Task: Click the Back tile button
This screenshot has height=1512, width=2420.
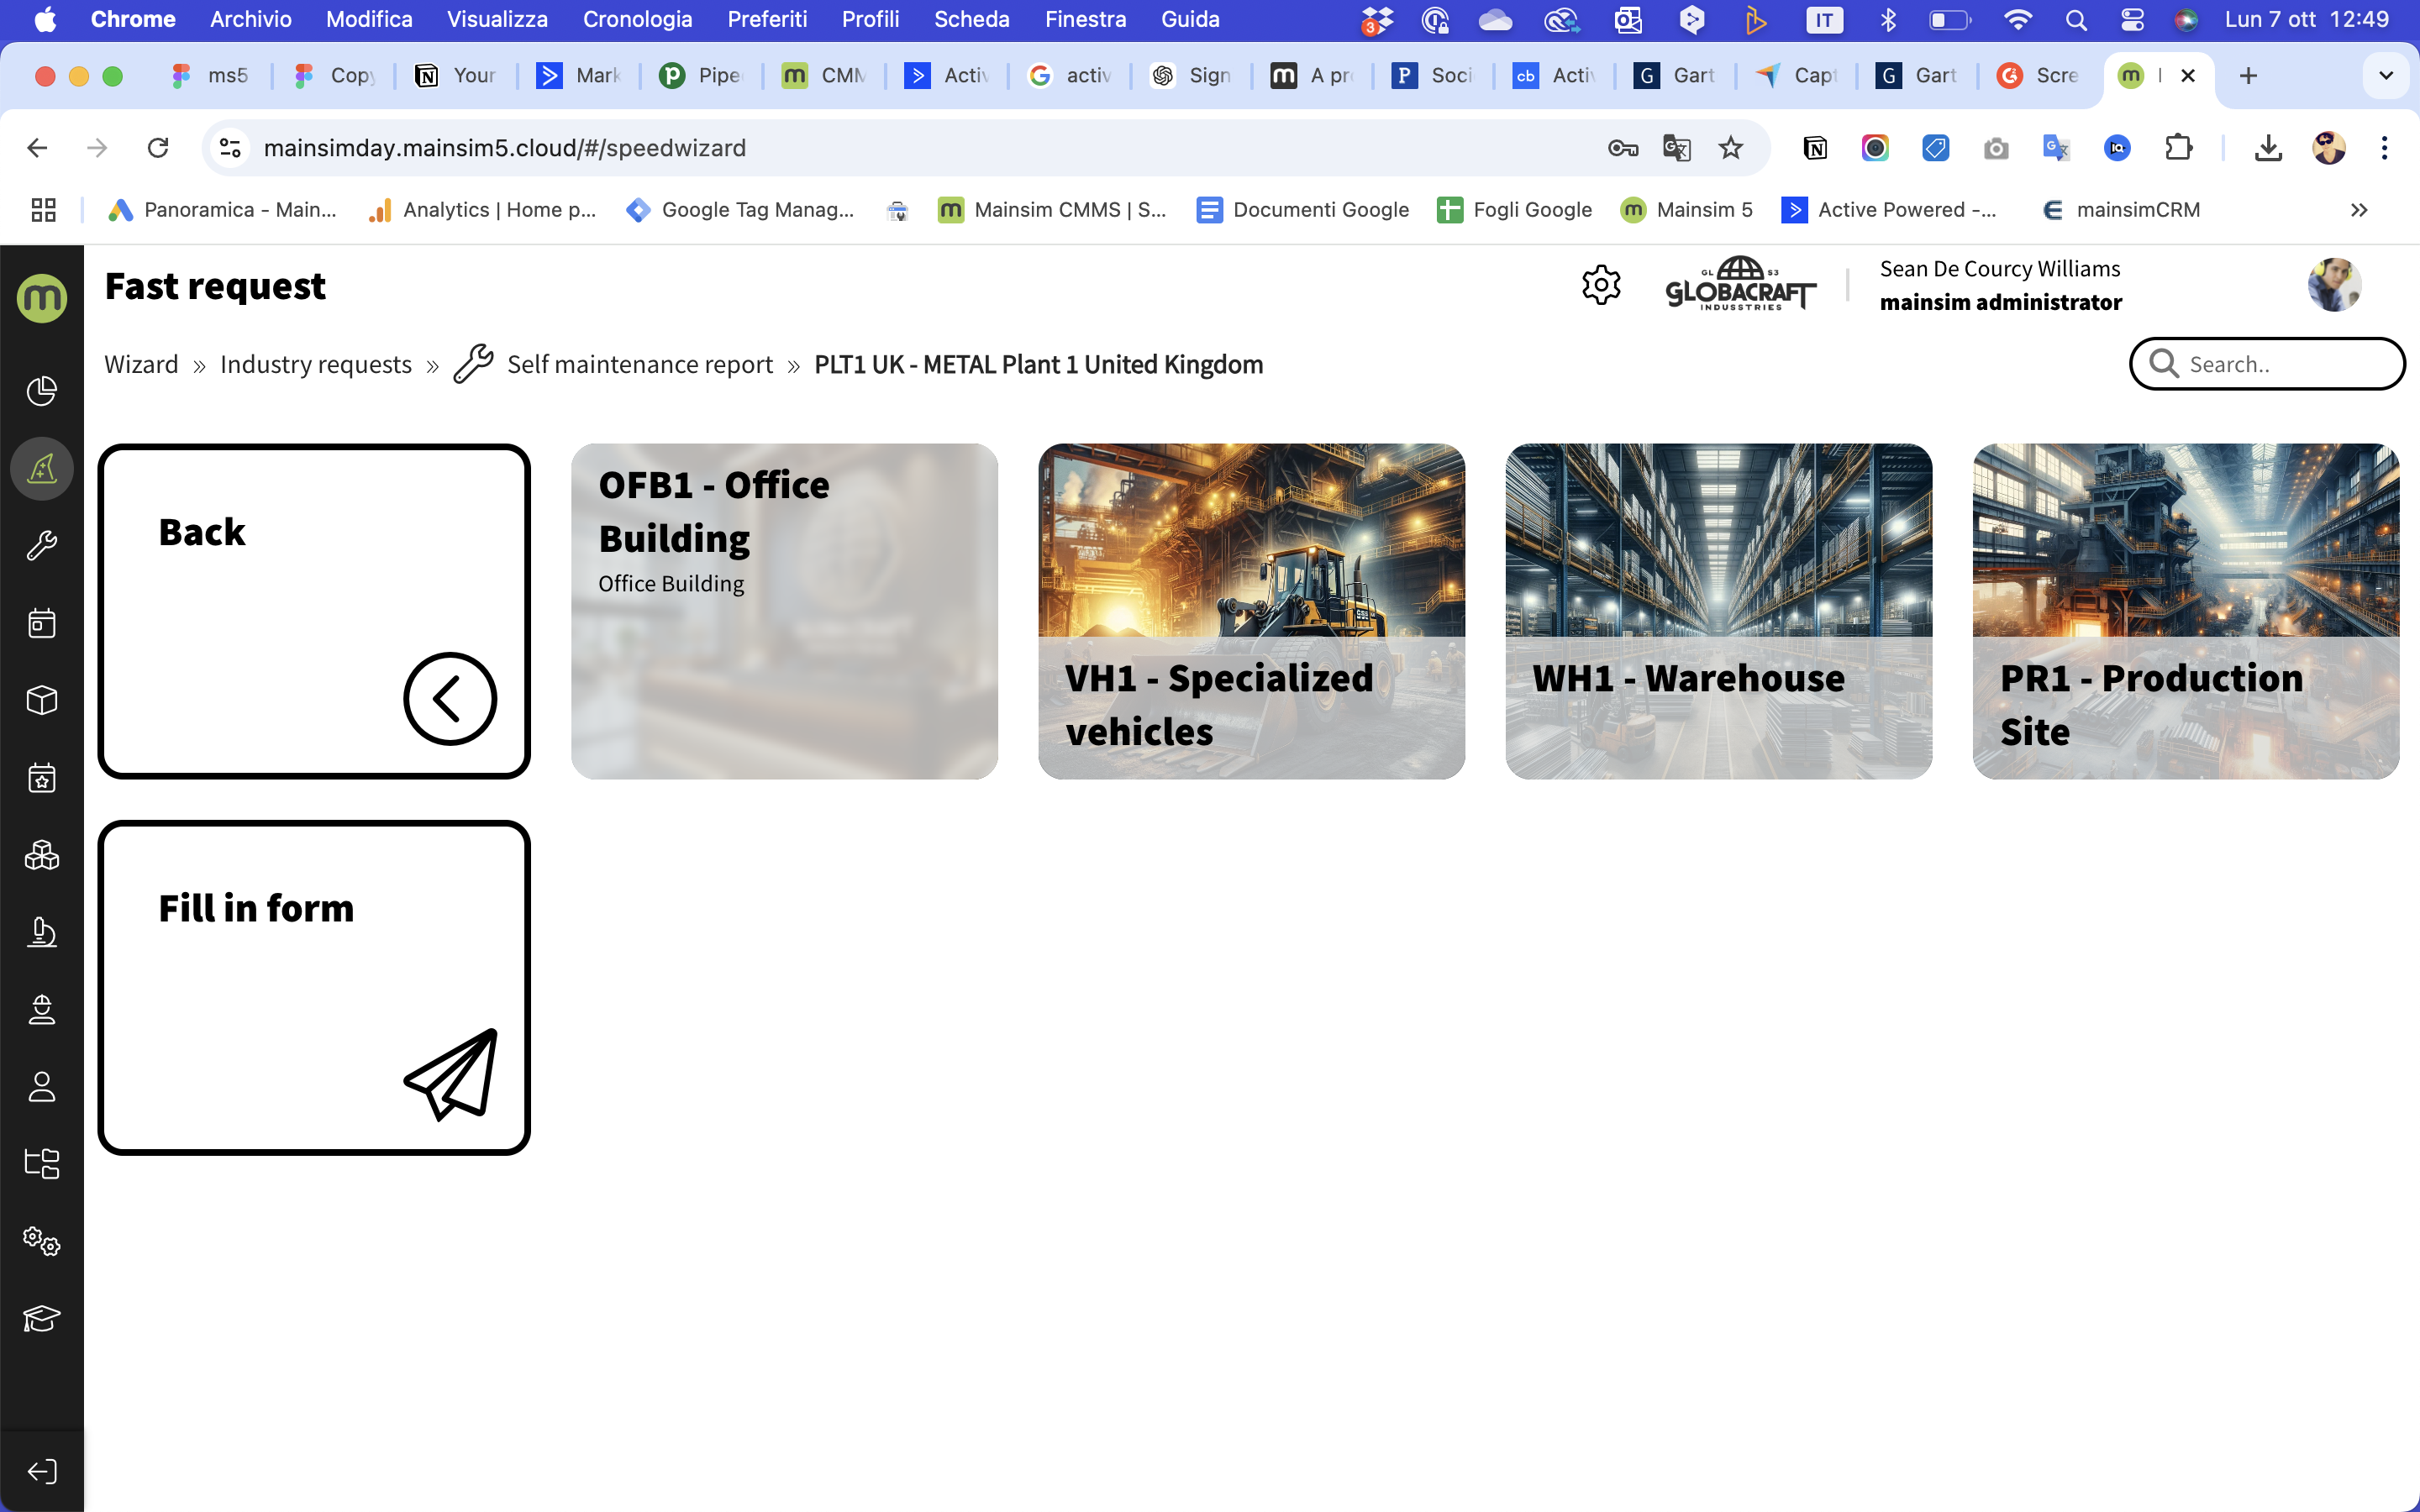Action: click(x=314, y=611)
